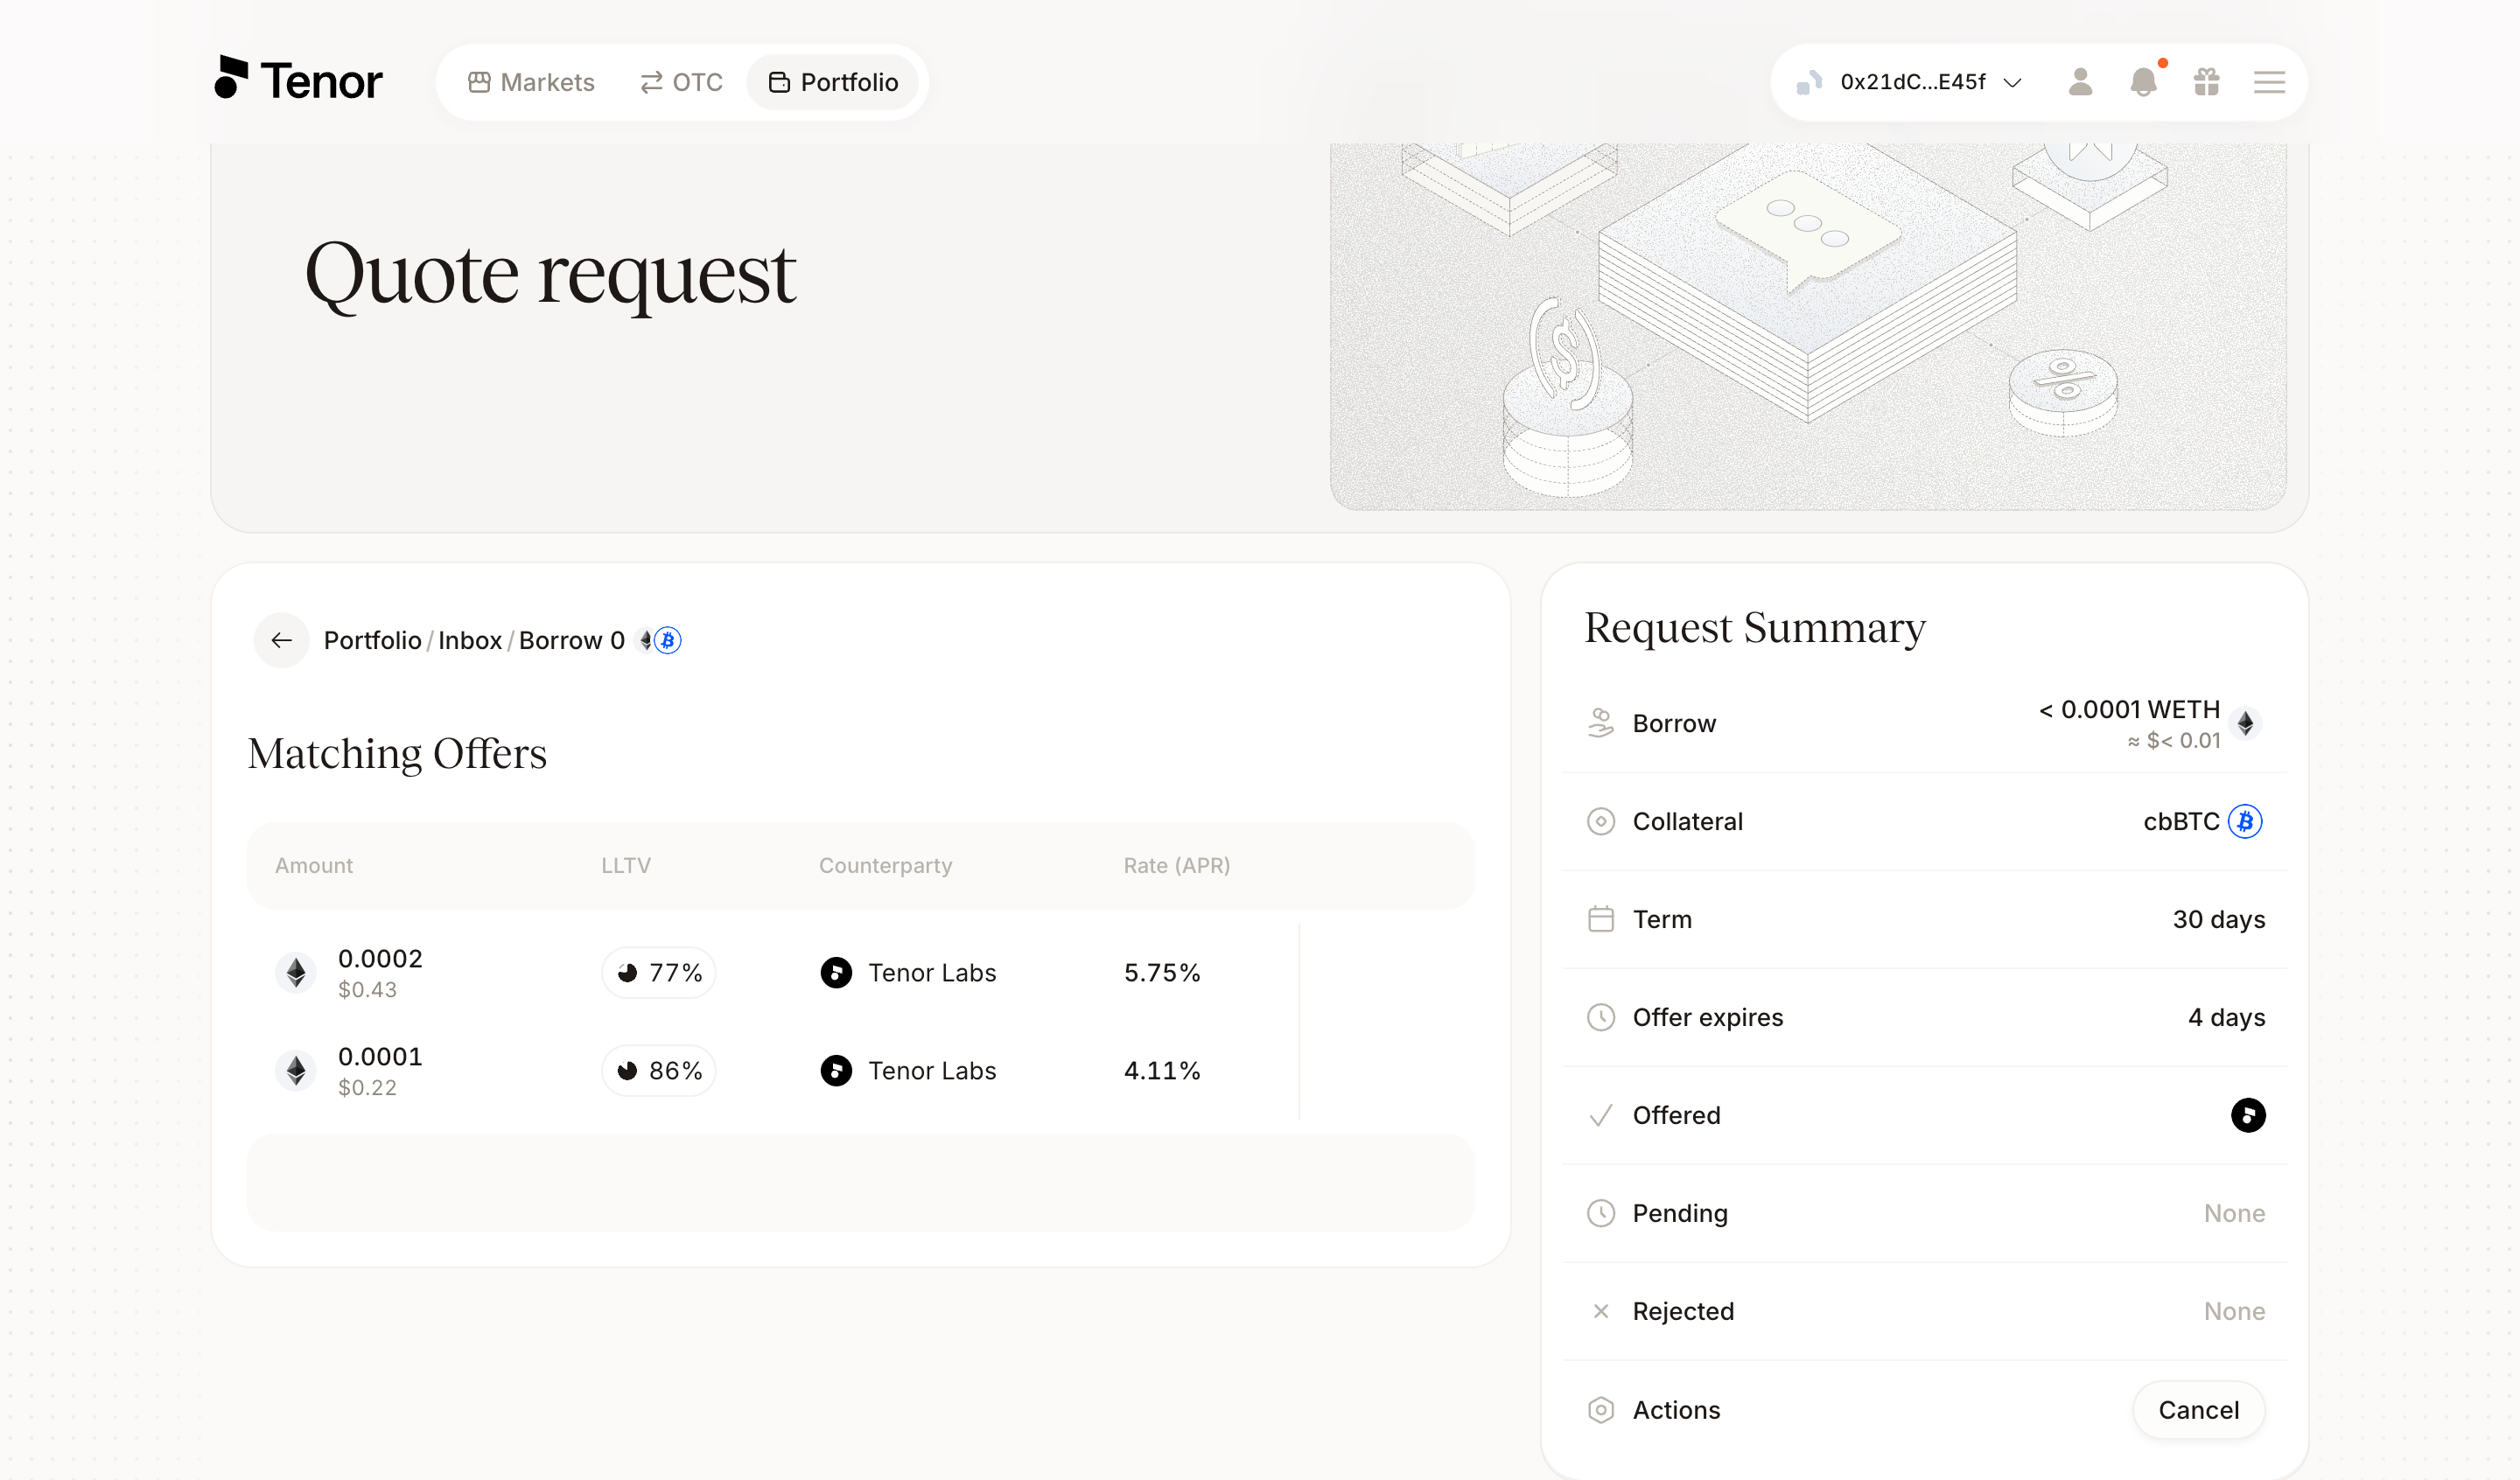
Task: Click the cbBTC bitcoin icon
Action: [2245, 821]
